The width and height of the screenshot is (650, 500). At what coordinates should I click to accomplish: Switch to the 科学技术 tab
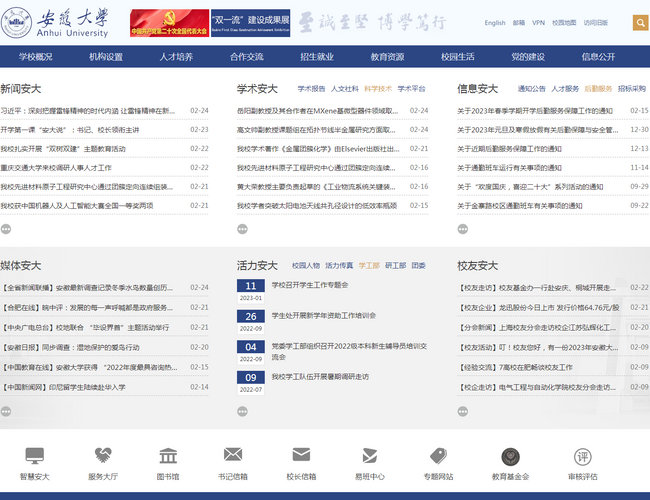click(x=378, y=89)
